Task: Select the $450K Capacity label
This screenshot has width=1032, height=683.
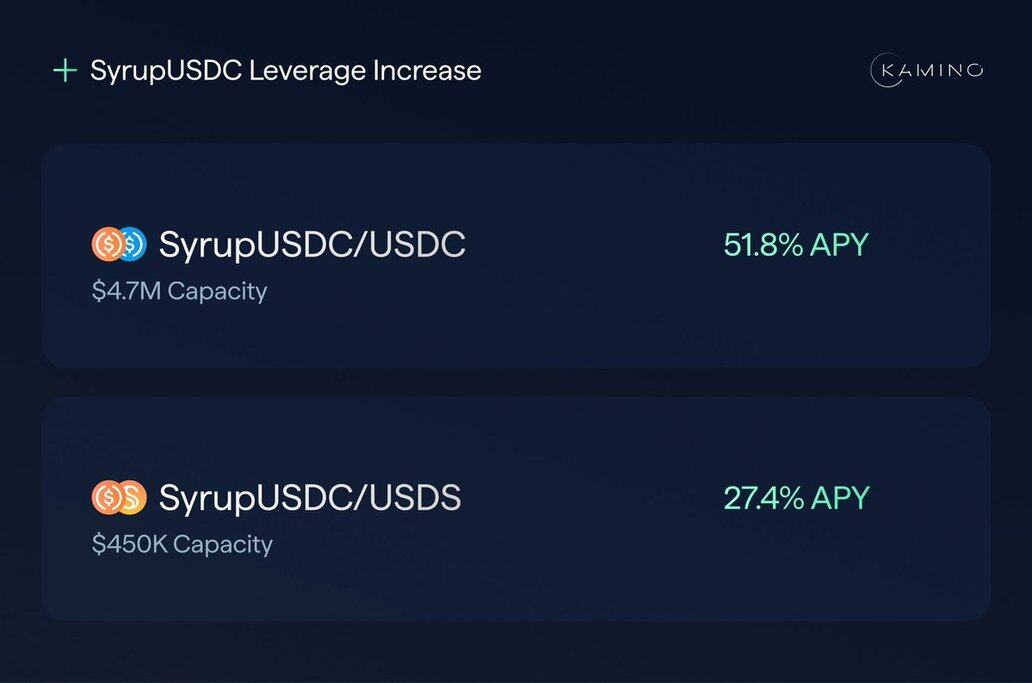Action: coord(182,544)
